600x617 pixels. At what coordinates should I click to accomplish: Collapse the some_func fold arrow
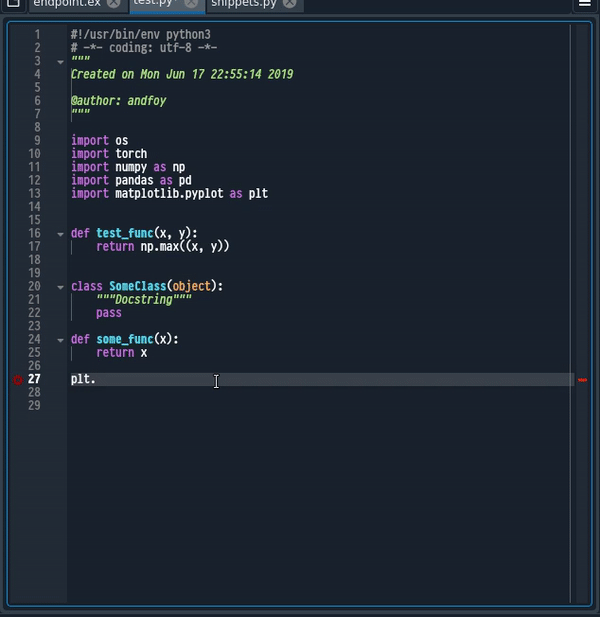click(x=60, y=340)
